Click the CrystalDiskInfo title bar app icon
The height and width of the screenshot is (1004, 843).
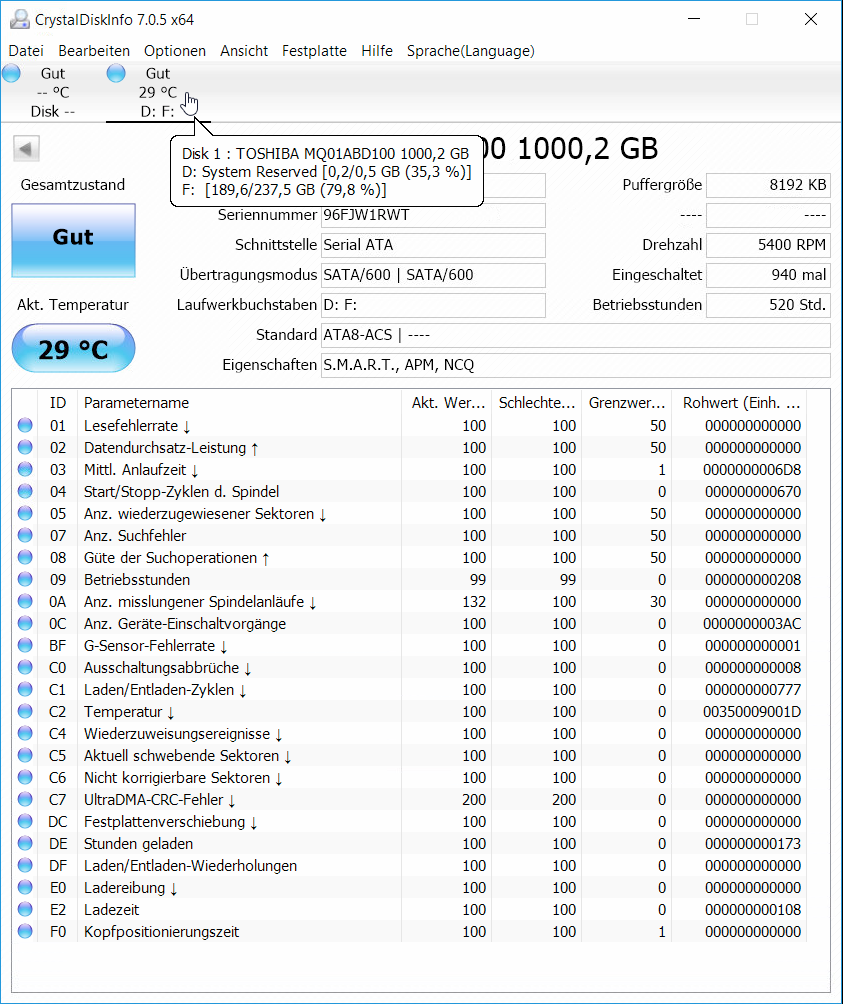pos(20,19)
